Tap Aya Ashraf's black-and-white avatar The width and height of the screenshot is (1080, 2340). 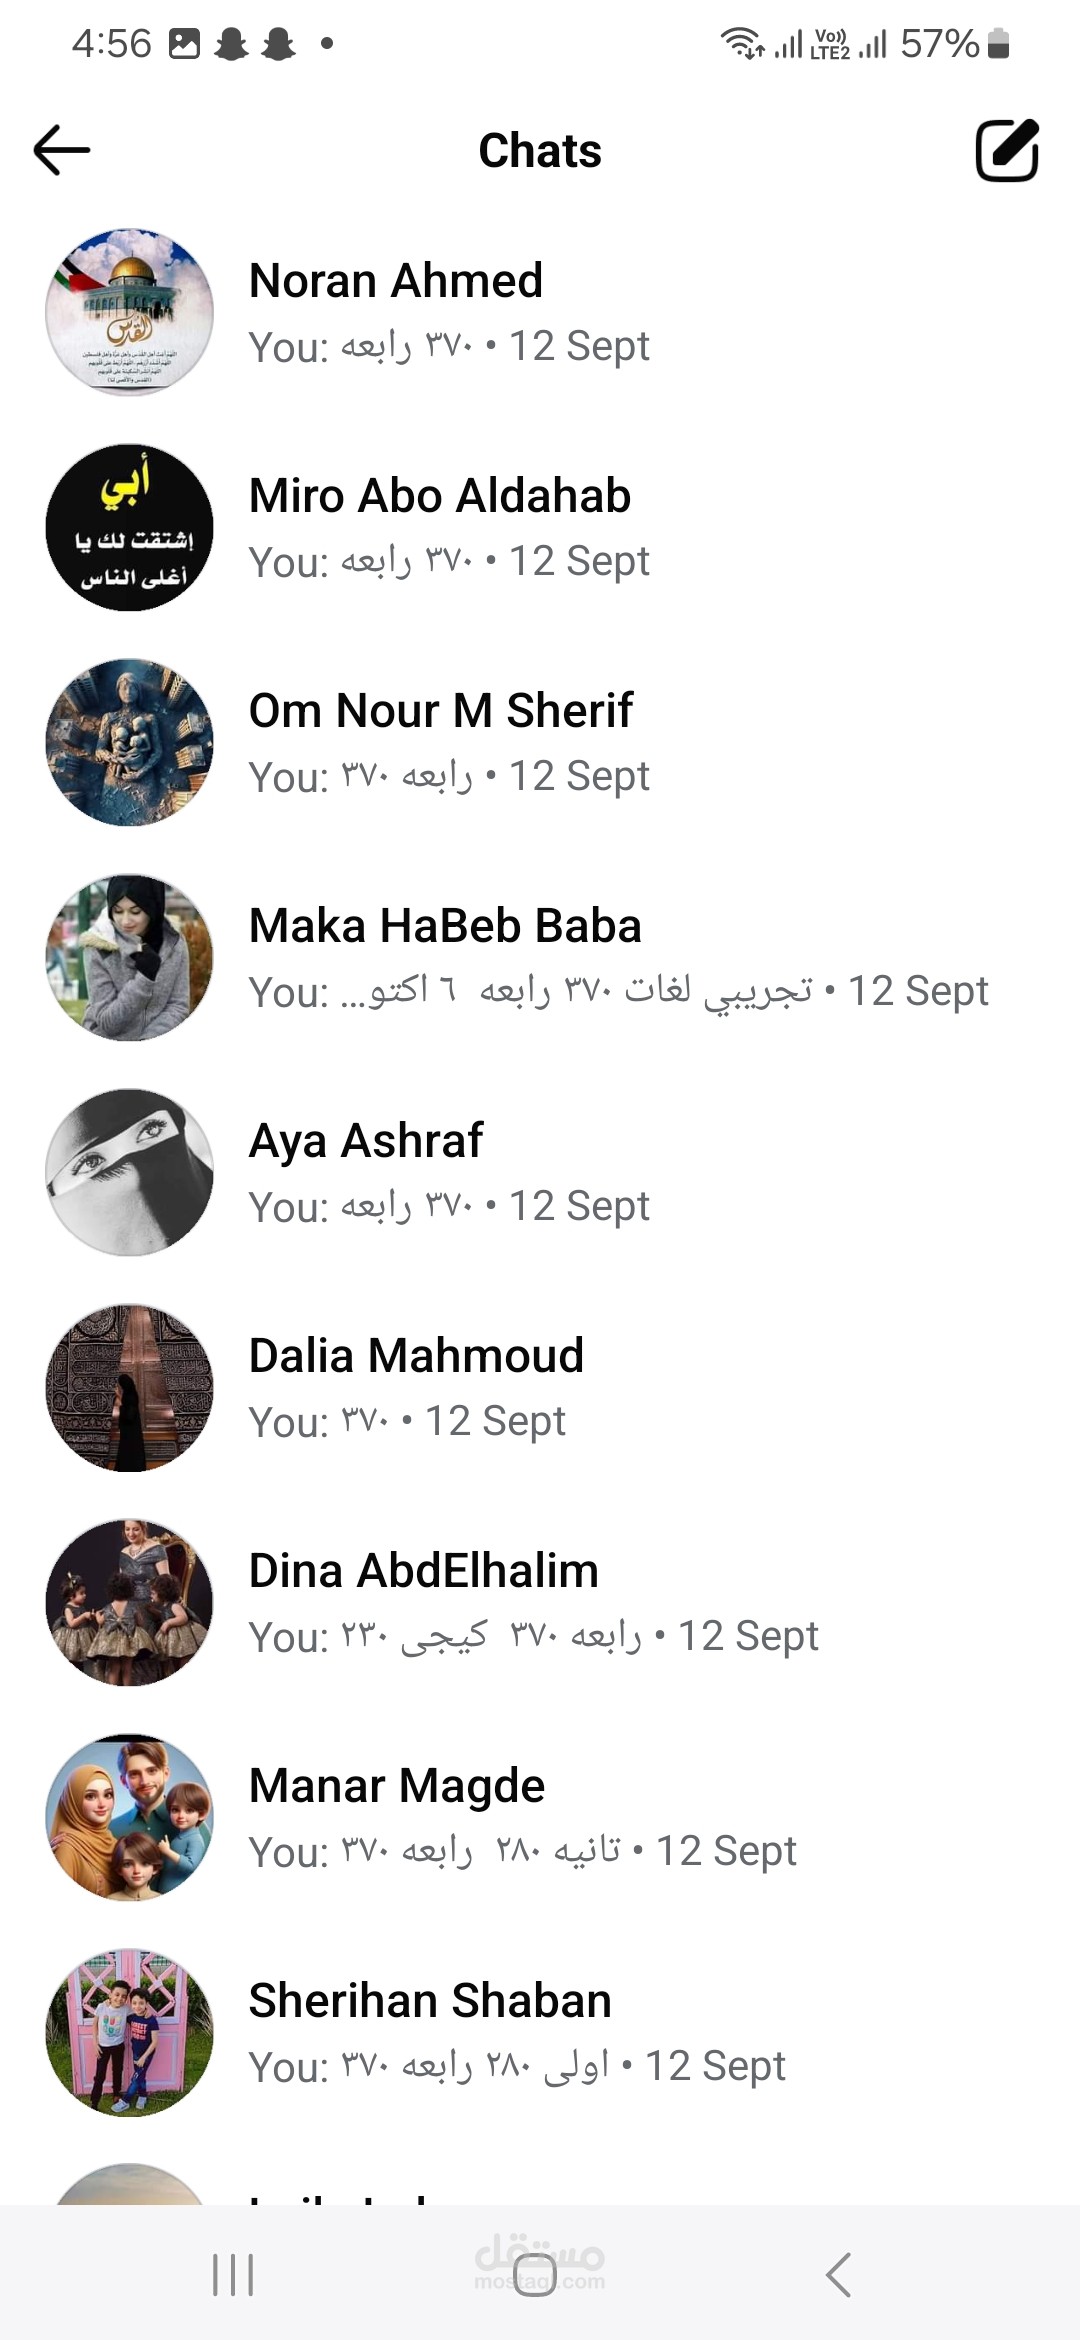point(130,1172)
